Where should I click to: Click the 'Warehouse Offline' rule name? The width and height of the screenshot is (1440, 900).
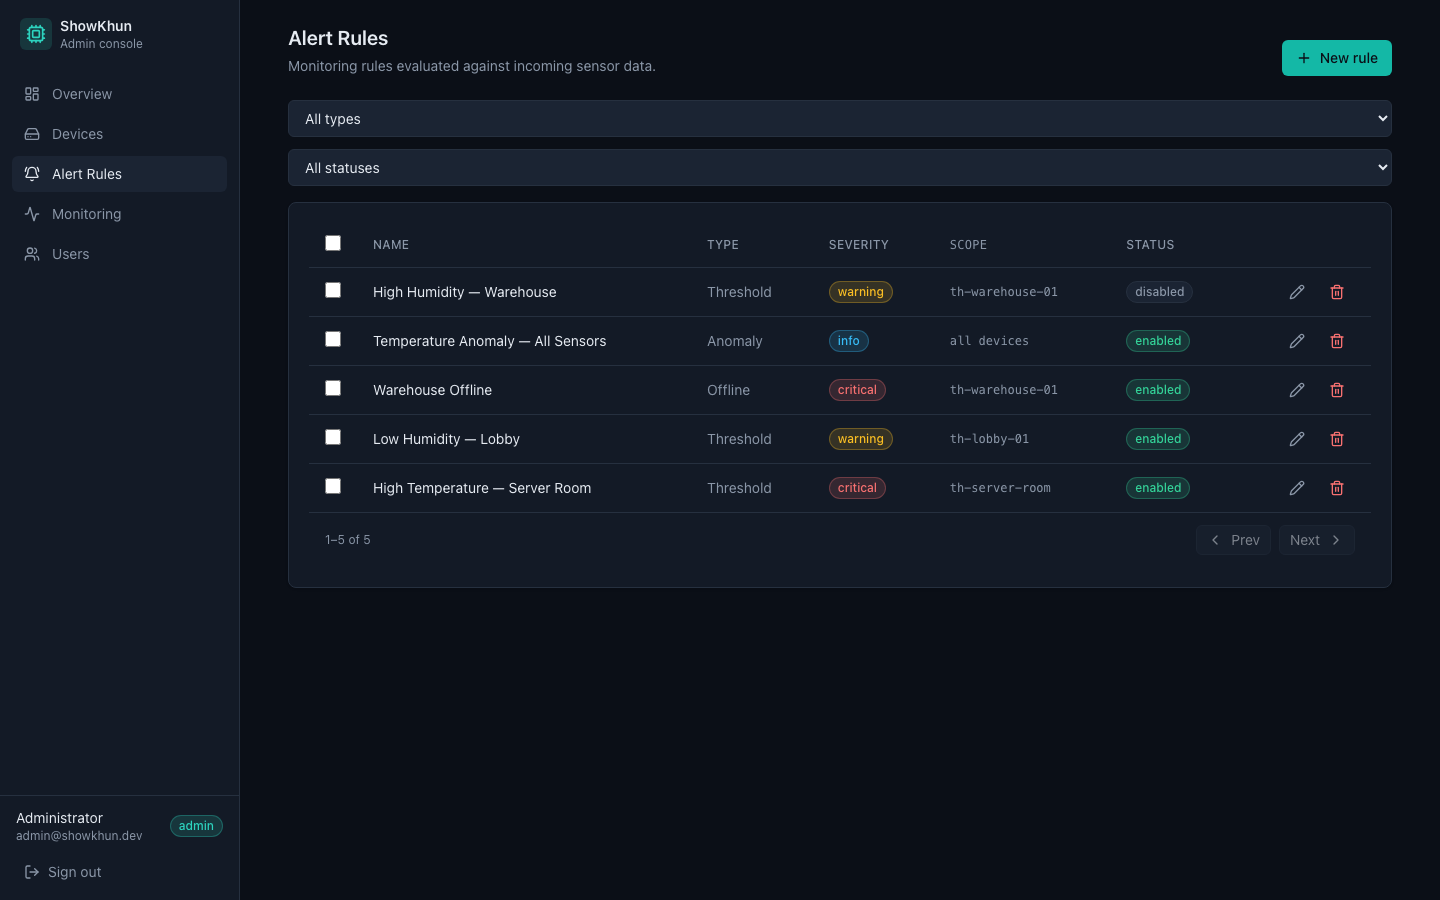tap(432, 390)
